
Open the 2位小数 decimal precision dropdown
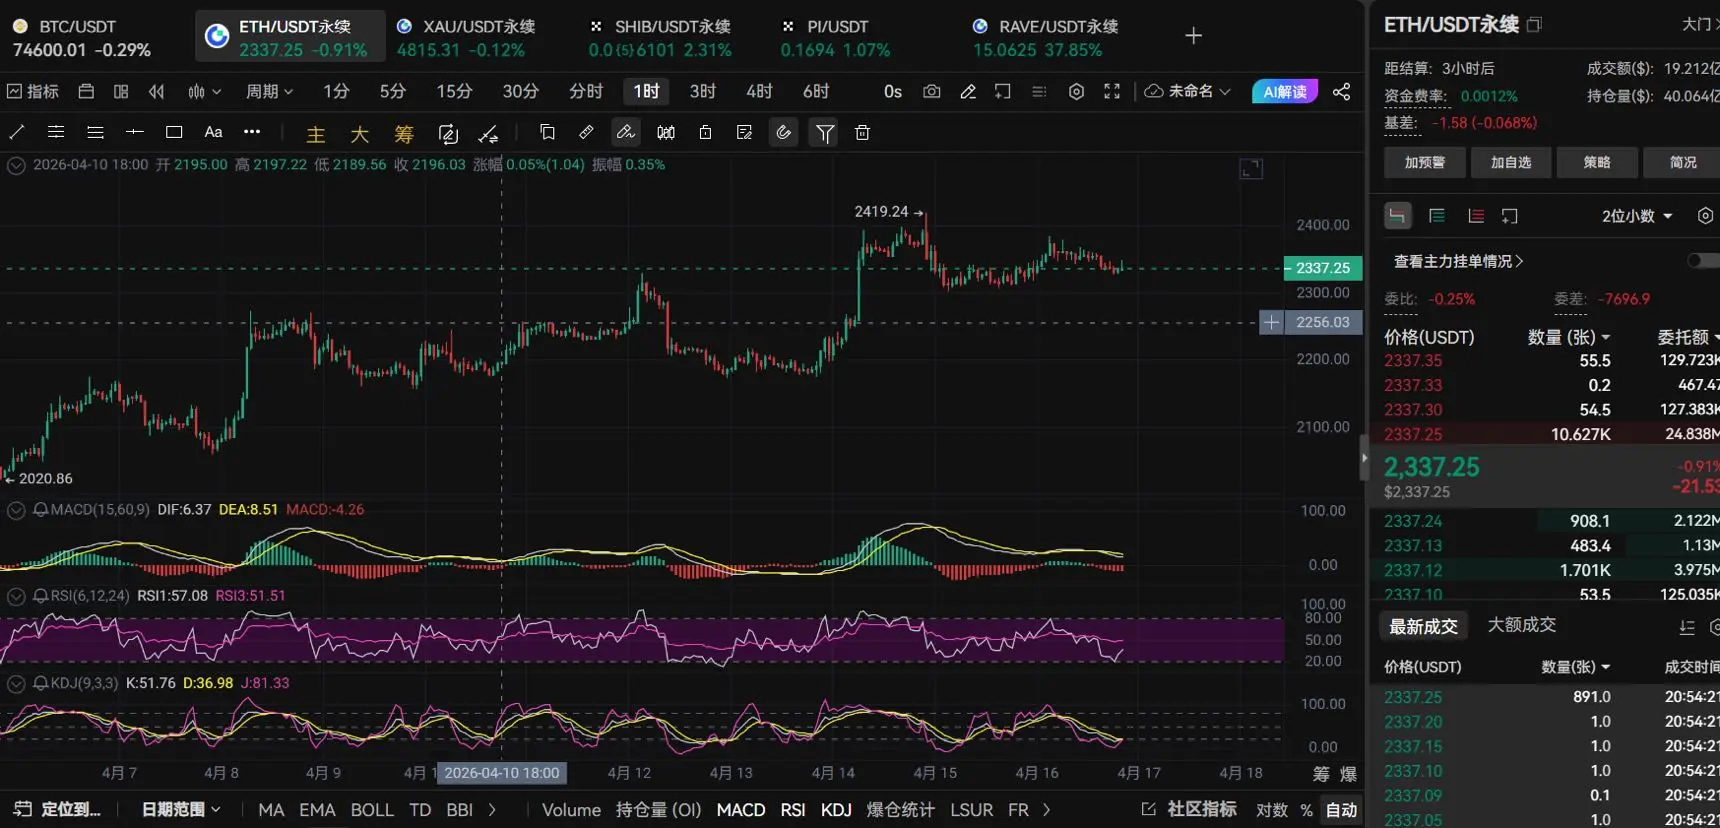(x=1637, y=216)
